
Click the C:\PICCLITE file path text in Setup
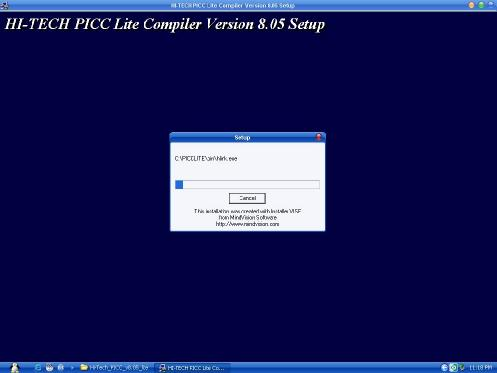coord(206,159)
